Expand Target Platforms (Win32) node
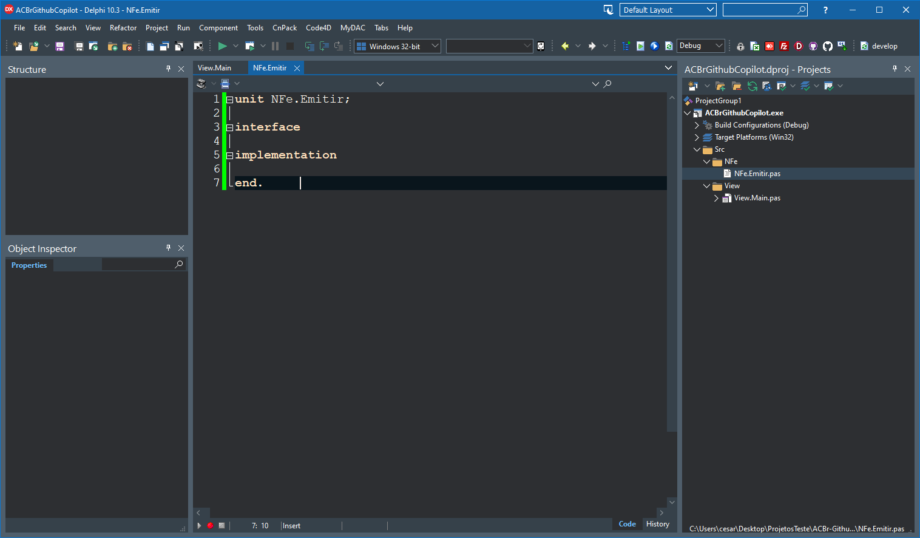The height and width of the screenshot is (538, 920). click(x=697, y=137)
